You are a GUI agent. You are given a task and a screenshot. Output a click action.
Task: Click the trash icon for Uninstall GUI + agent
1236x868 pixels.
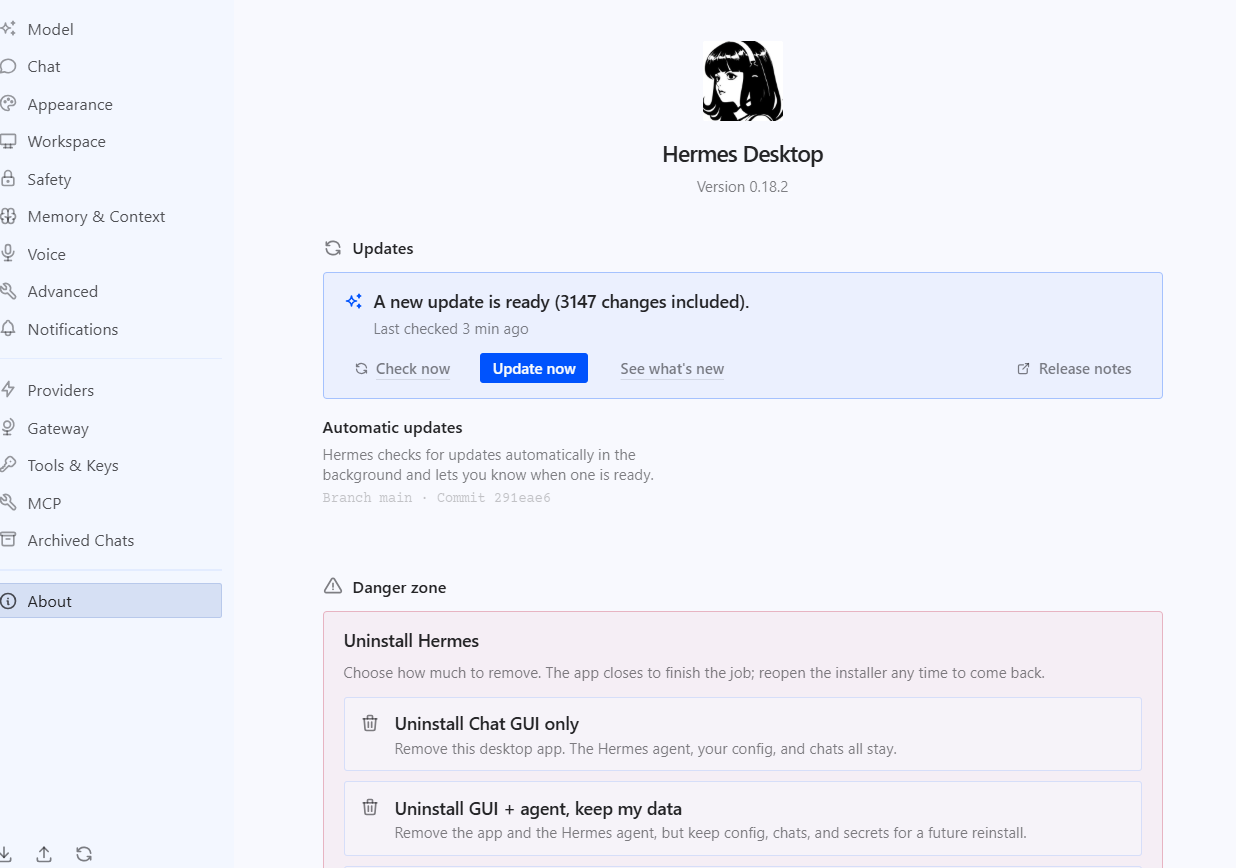tap(370, 807)
